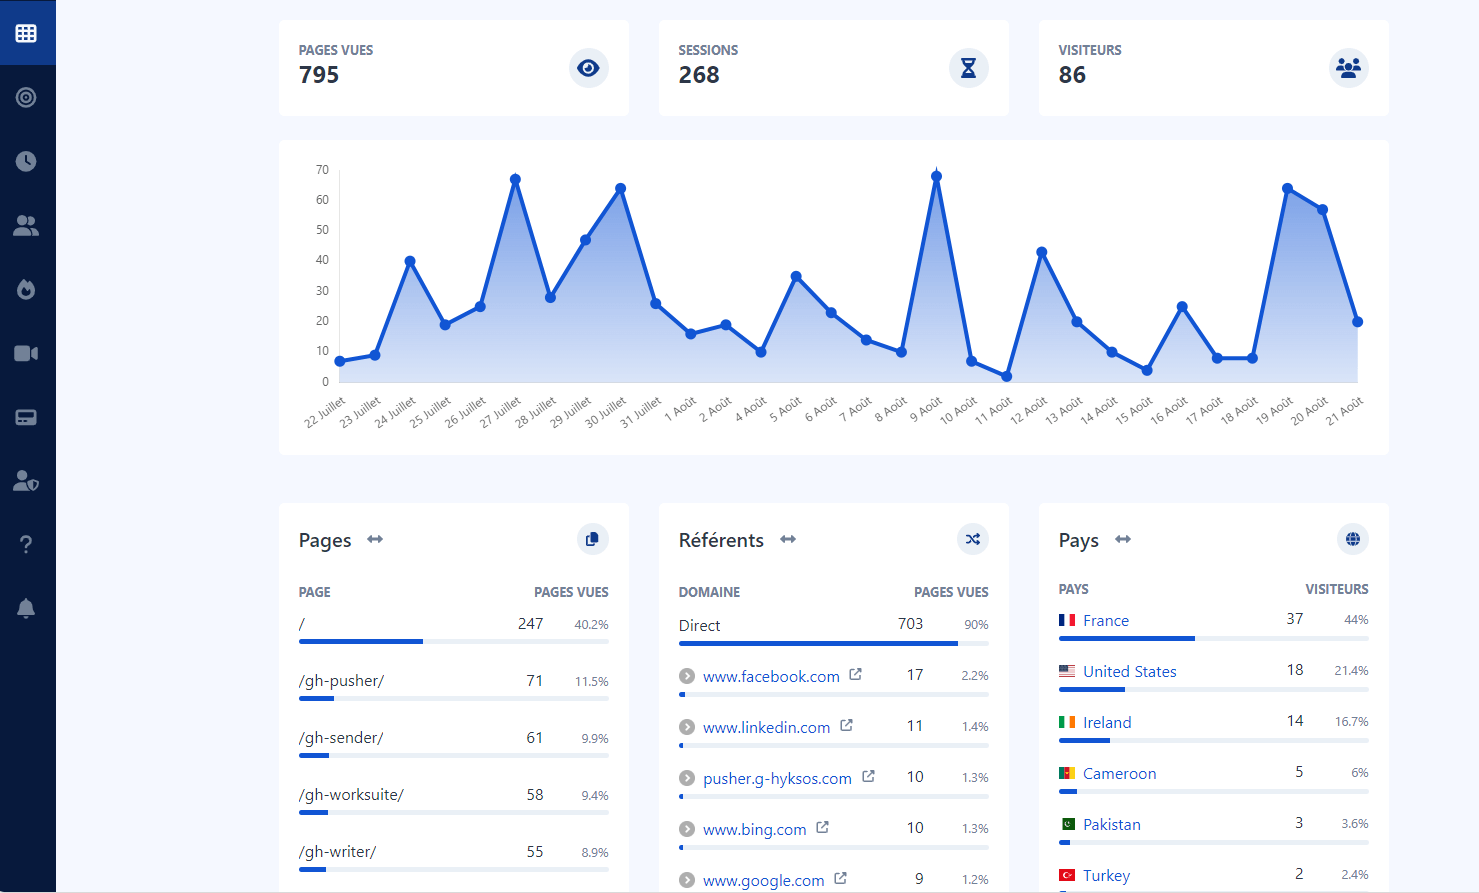1479x893 pixels.
Task: Open the user shield icon in sidebar
Action: pos(26,481)
